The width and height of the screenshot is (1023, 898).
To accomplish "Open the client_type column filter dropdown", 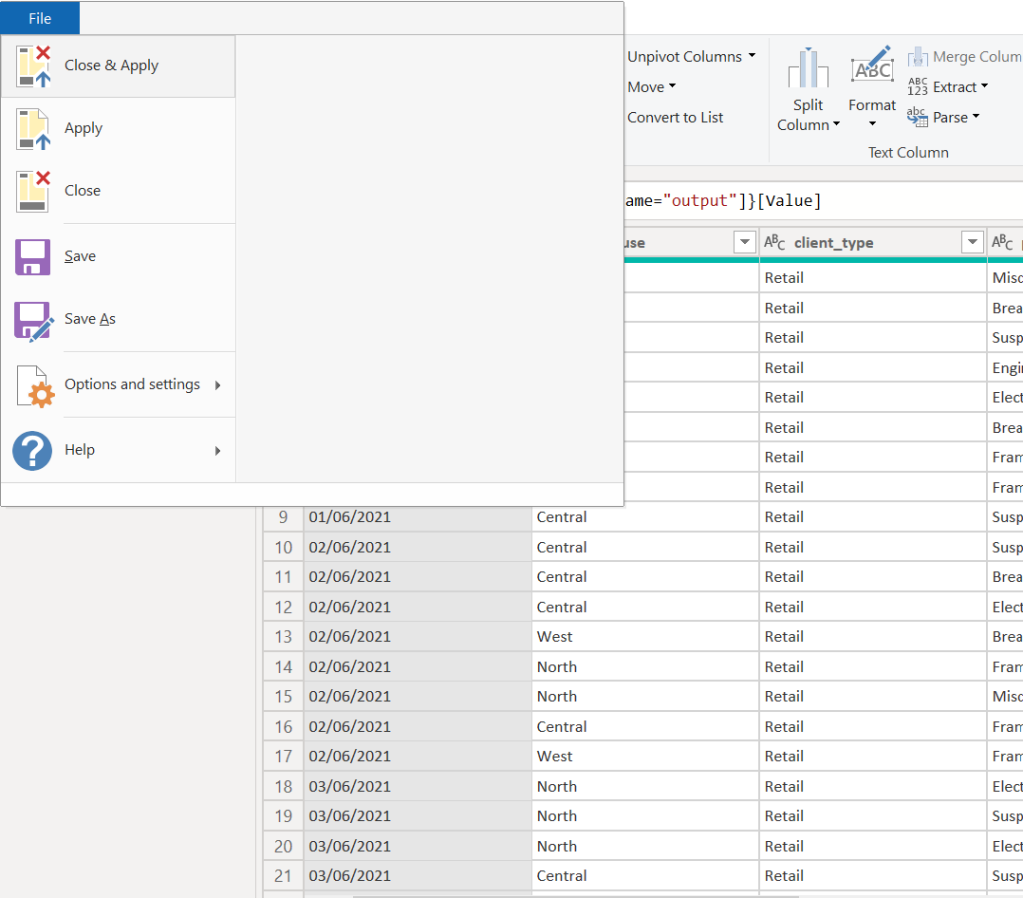I will click(x=972, y=242).
